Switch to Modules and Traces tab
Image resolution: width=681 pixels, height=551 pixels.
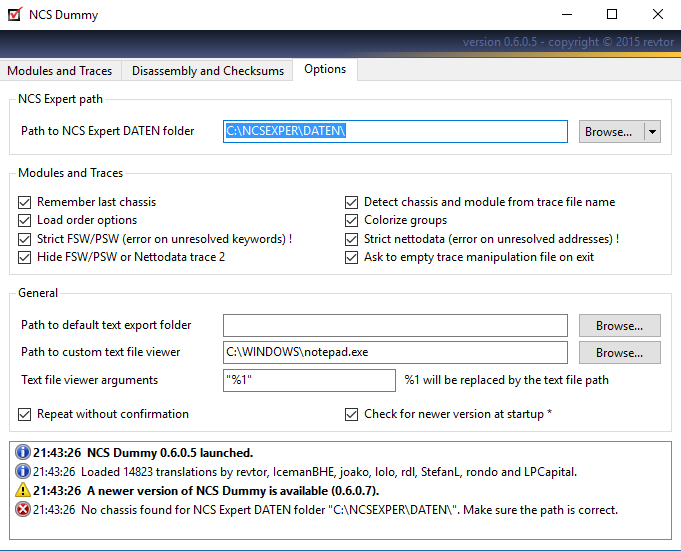(60, 71)
